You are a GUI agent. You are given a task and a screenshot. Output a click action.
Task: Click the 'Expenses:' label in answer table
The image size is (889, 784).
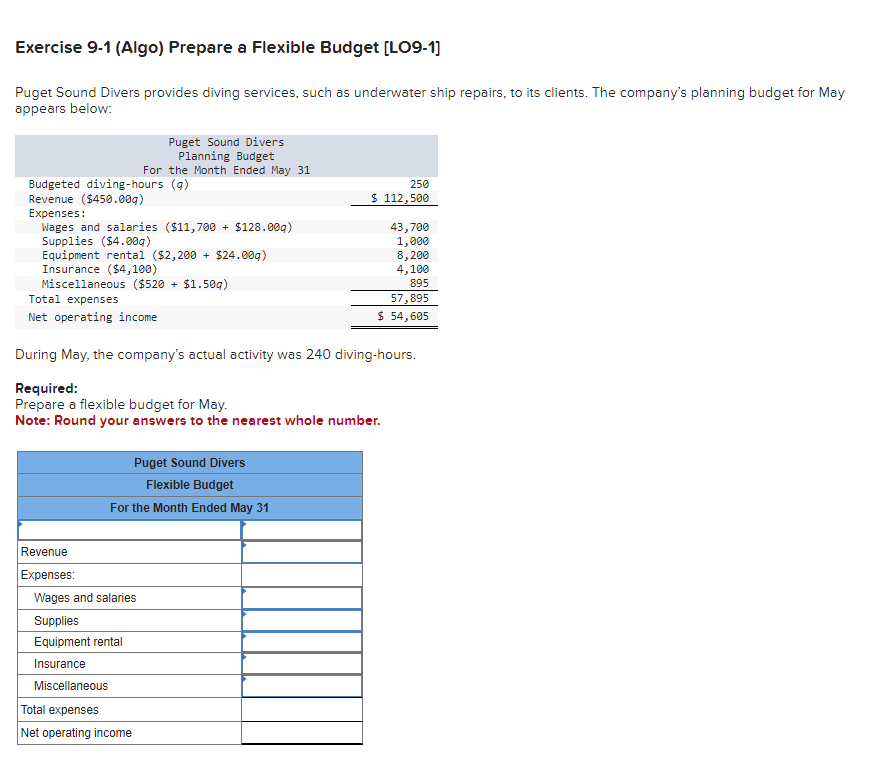(48, 575)
